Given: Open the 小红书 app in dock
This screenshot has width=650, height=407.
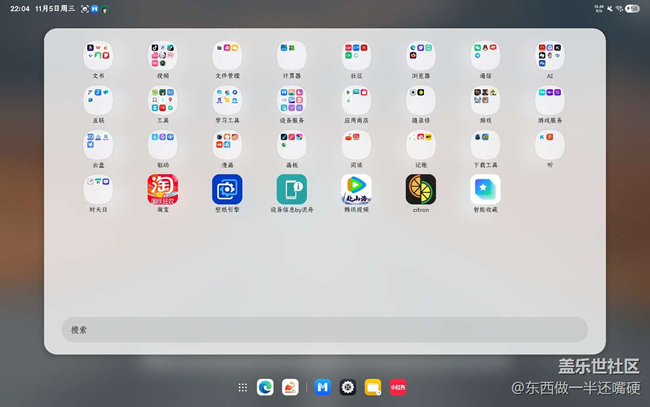Looking at the screenshot, I should click(x=398, y=387).
